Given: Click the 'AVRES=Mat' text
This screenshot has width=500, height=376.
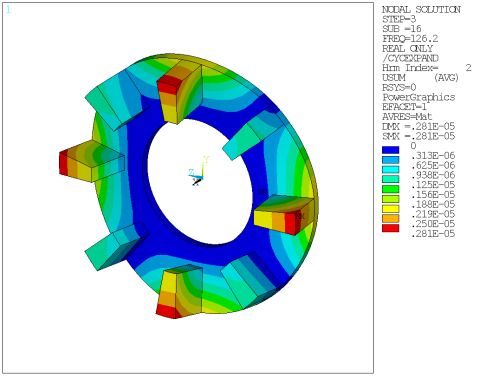Looking at the screenshot, I should point(407,117).
